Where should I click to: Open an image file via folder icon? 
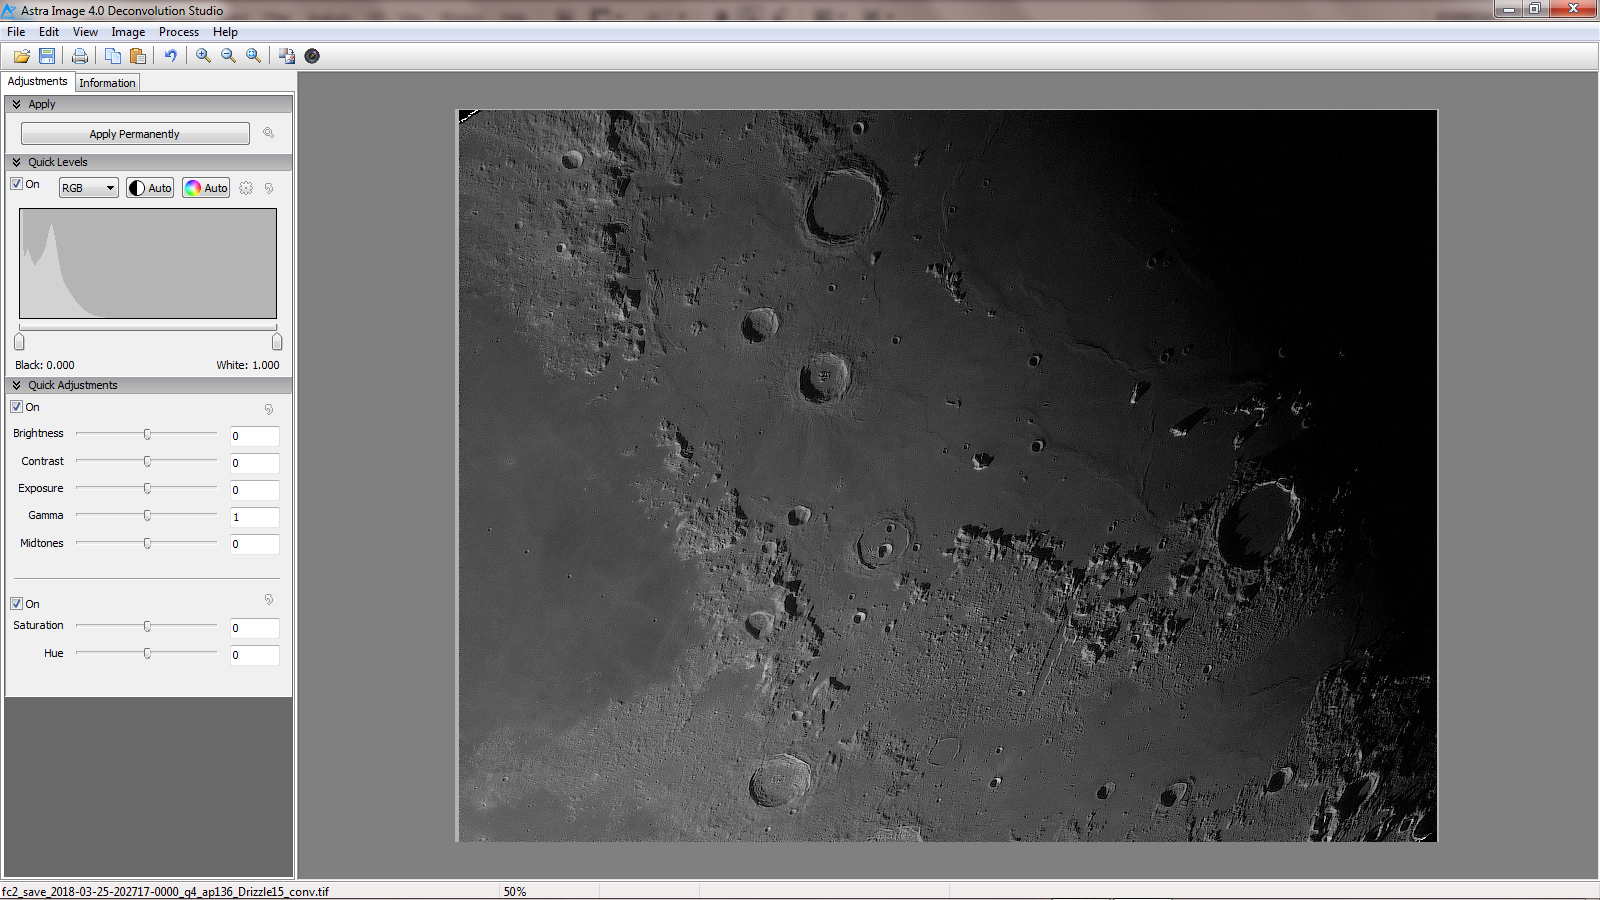coord(22,56)
